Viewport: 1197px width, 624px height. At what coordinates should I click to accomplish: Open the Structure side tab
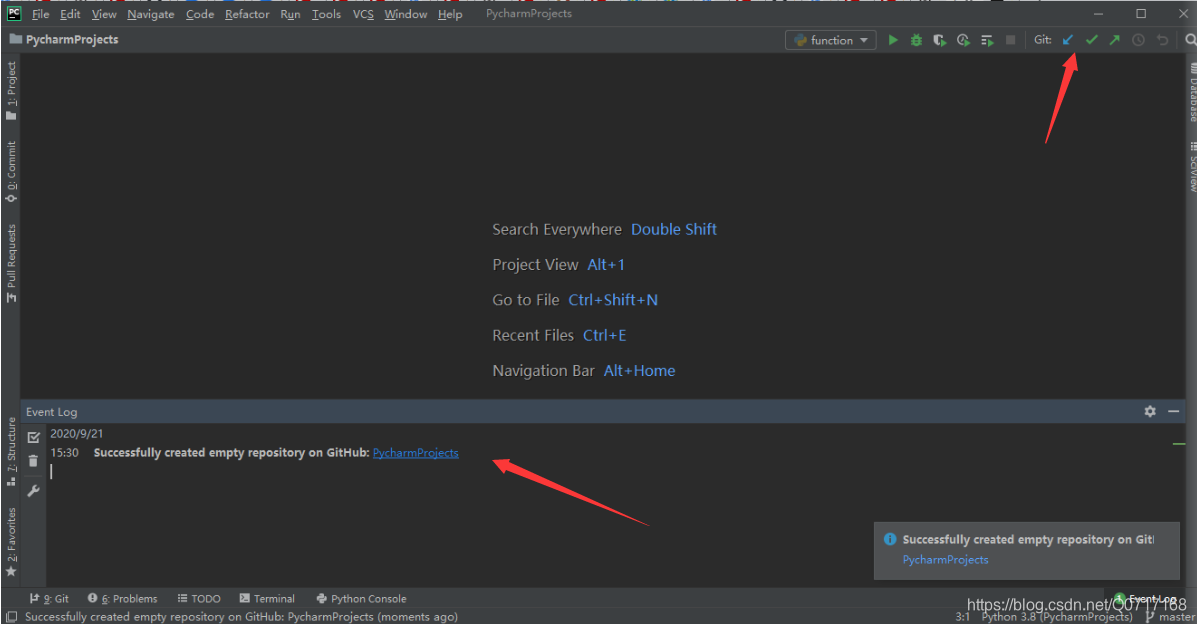(11, 452)
